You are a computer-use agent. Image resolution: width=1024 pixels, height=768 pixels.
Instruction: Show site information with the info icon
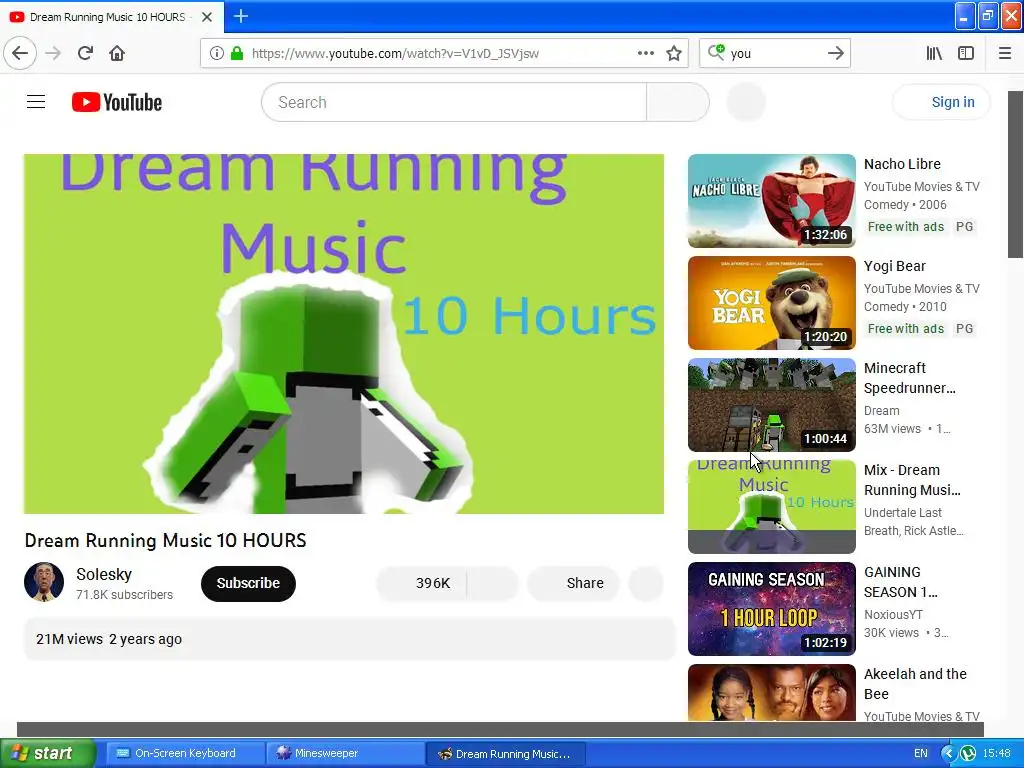(x=217, y=53)
